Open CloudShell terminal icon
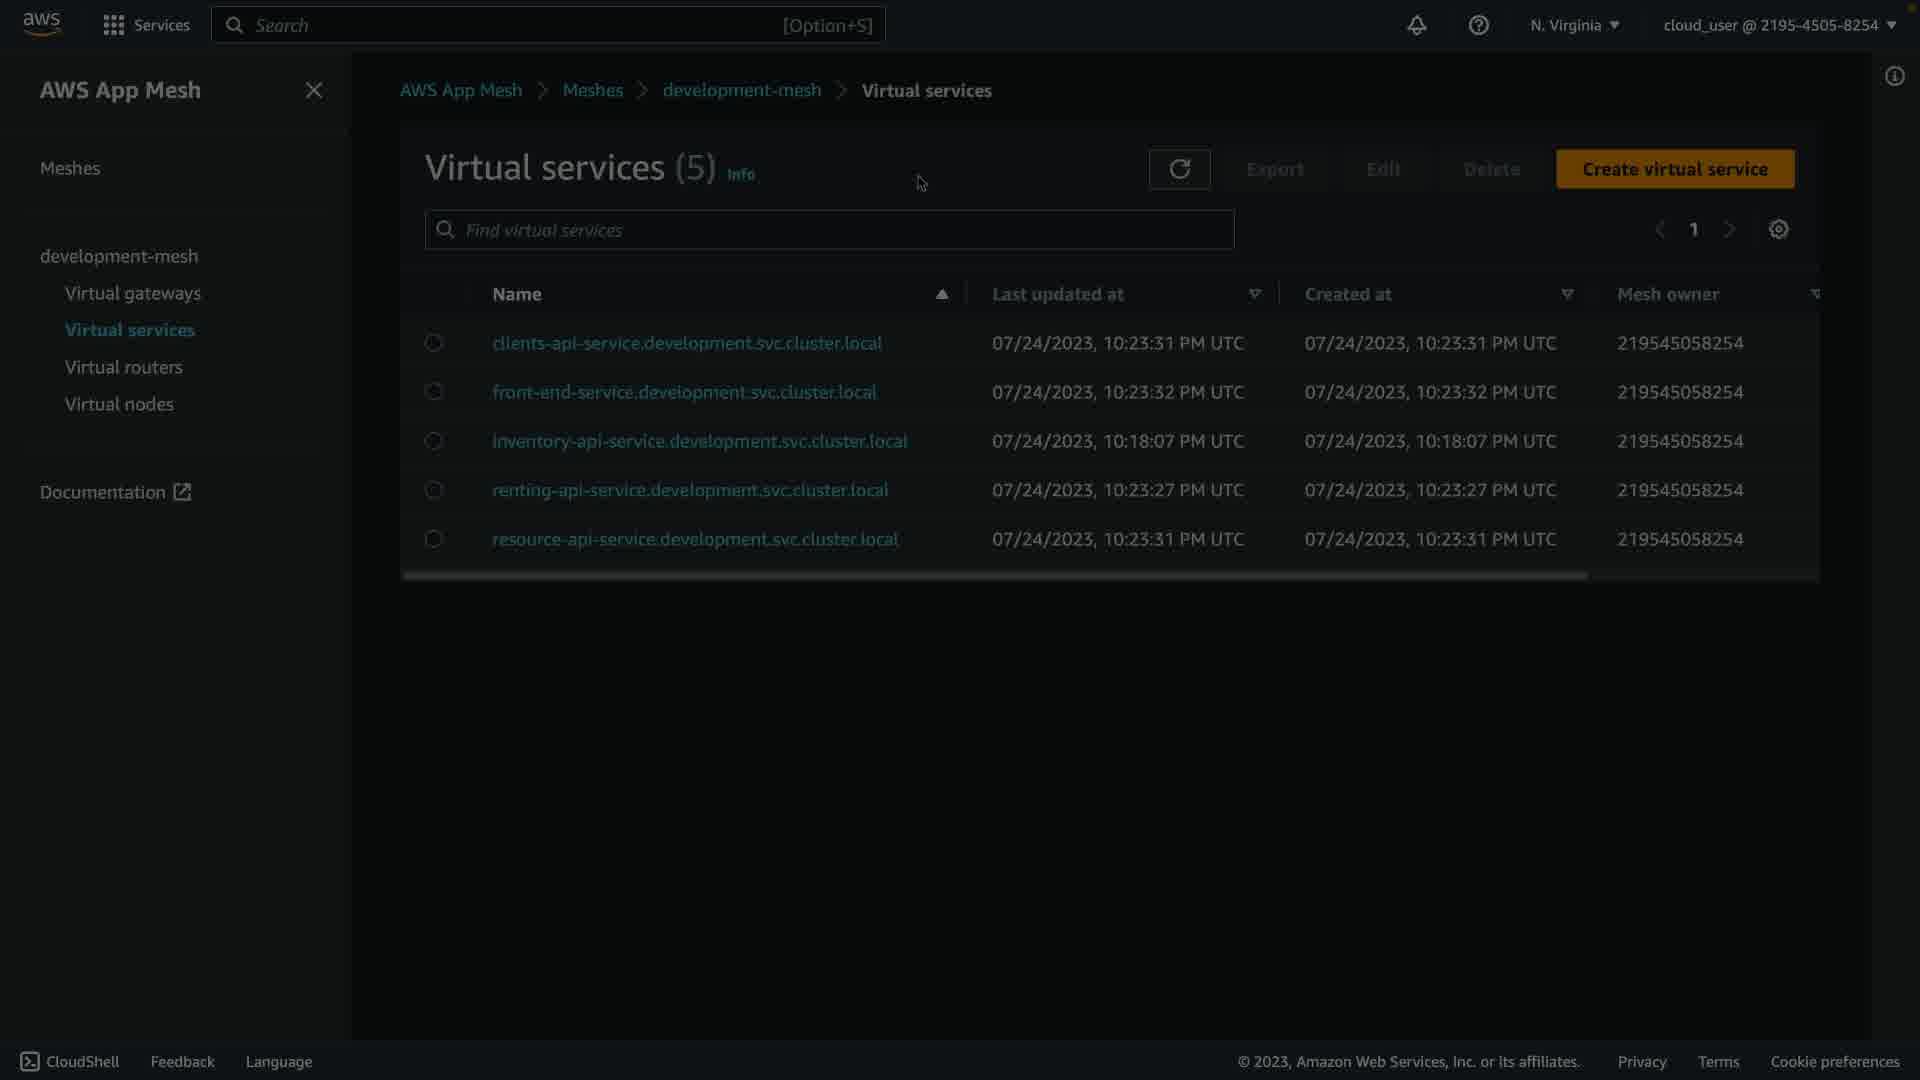Viewport: 1920px width, 1080px height. [x=30, y=1062]
